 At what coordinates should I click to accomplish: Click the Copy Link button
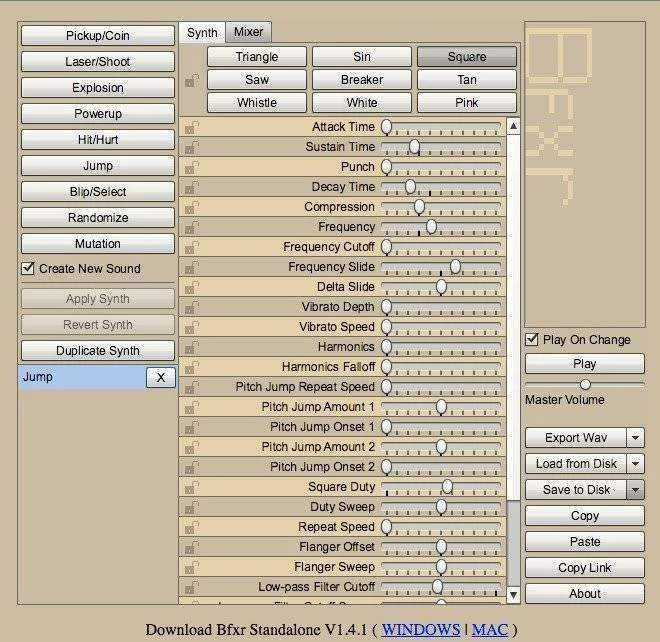585,568
